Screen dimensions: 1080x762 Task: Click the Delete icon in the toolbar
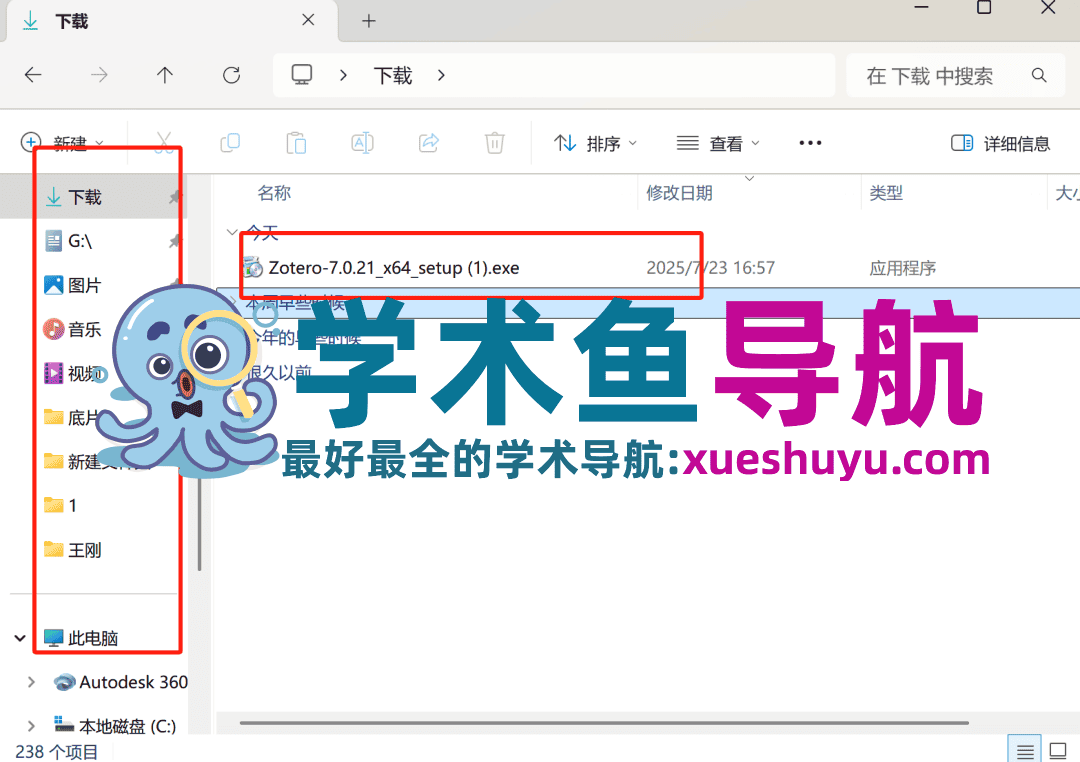(x=494, y=143)
